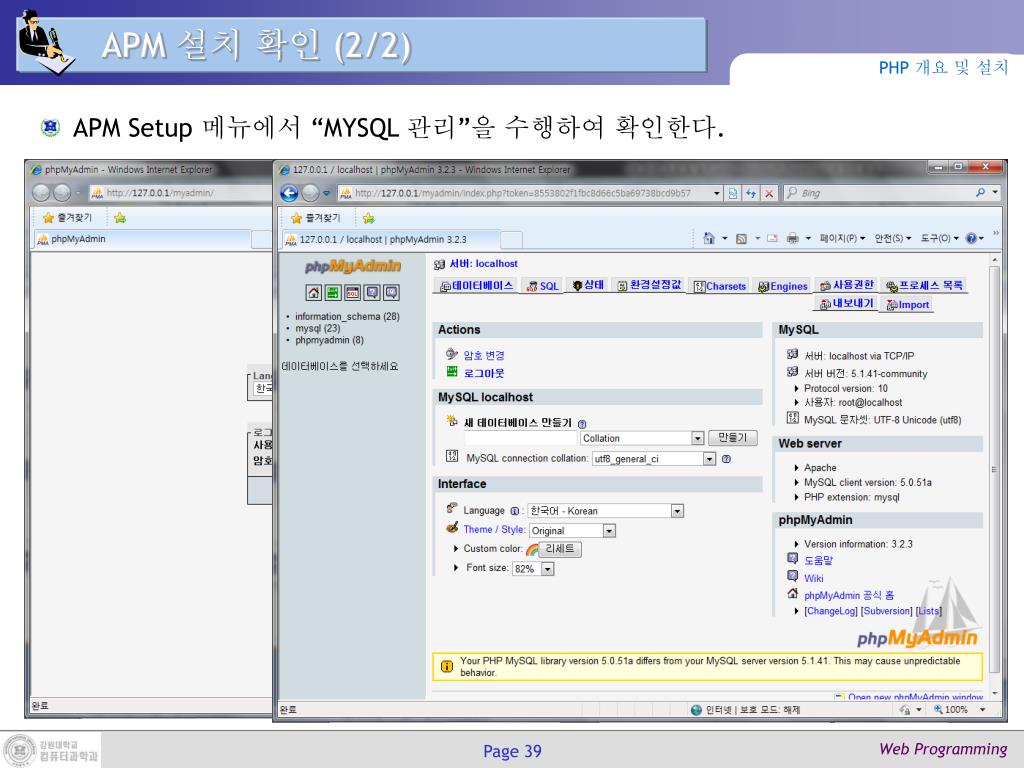Open the Engines tab
This screenshot has width=1024, height=768.
coord(782,286)
